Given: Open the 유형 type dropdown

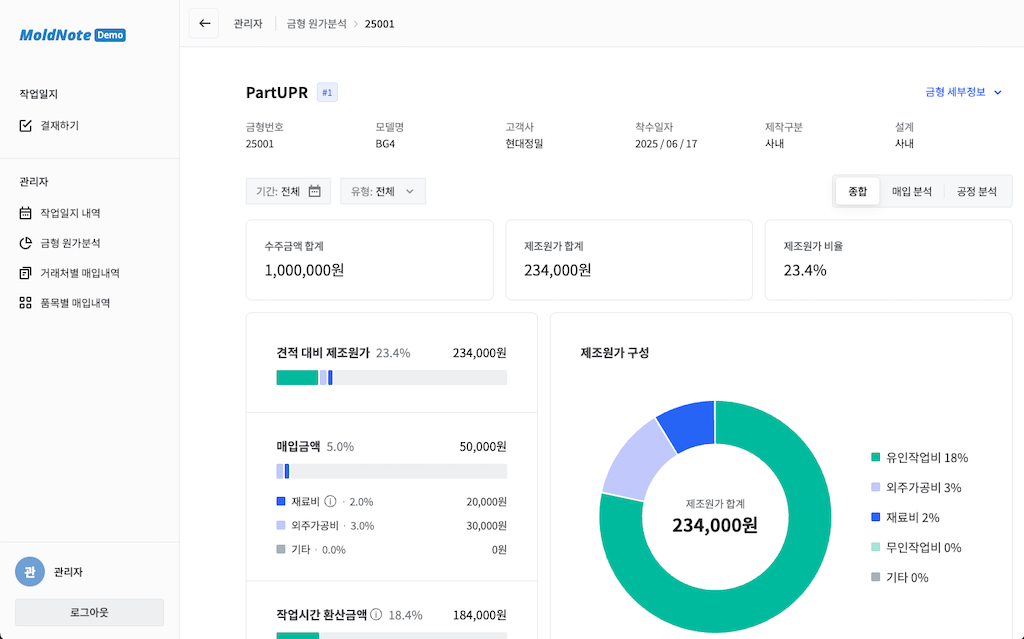Looking at the screenshot, I should (x=383, y=191).
